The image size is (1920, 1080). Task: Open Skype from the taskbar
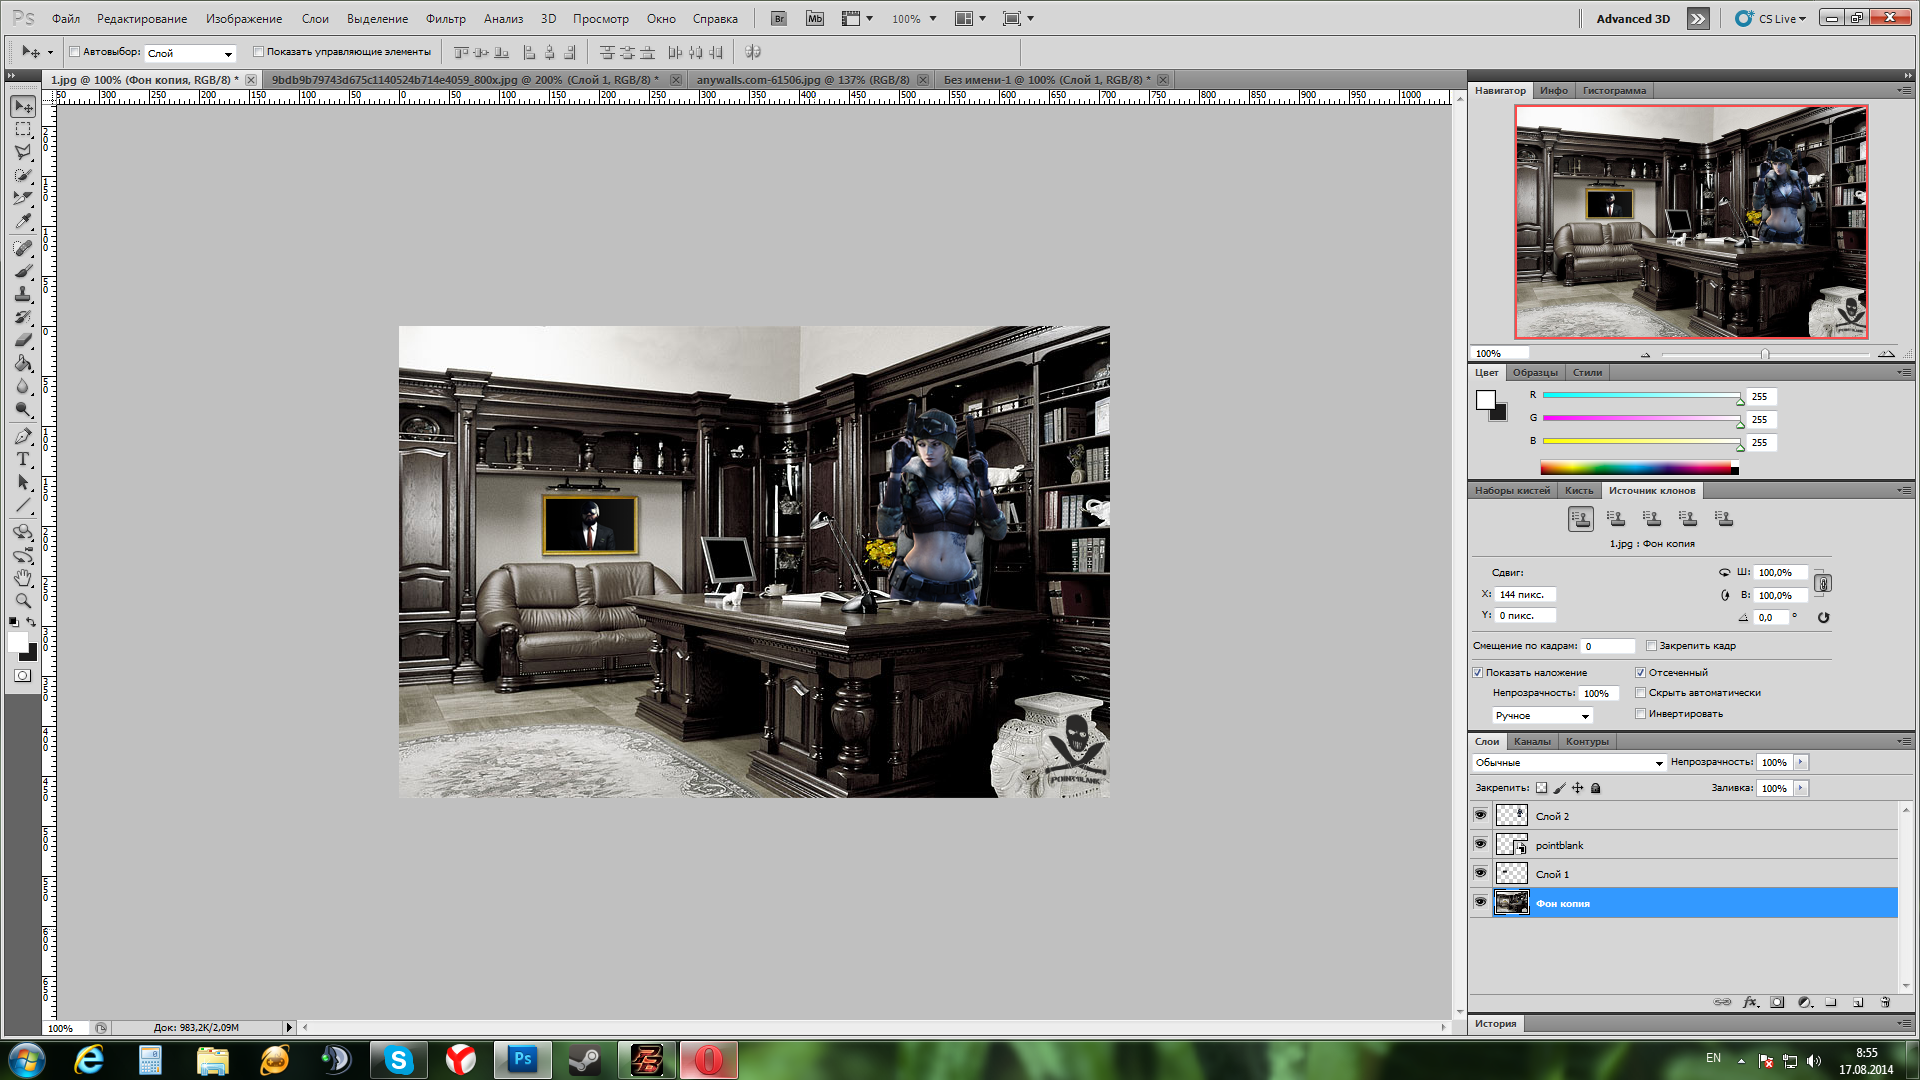399,1060
